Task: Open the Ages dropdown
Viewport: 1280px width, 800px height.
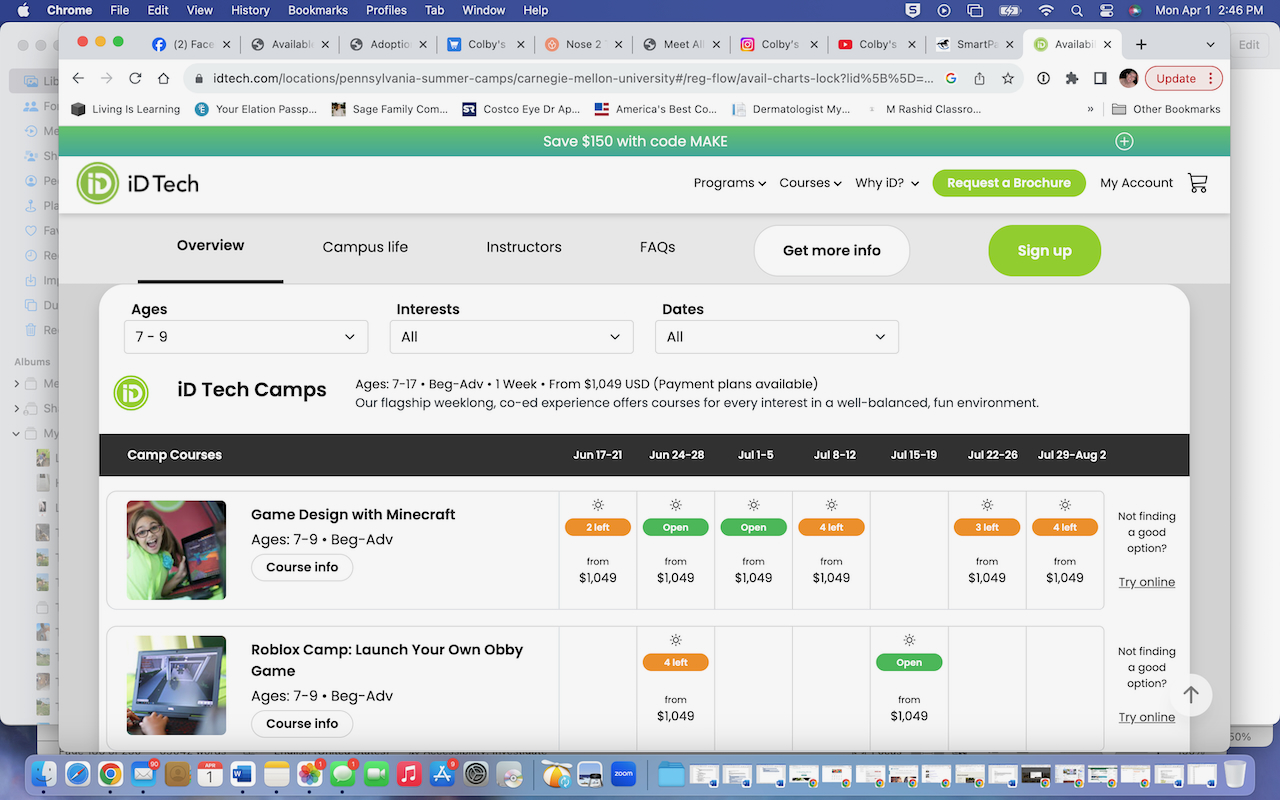Action: point(246,337)
